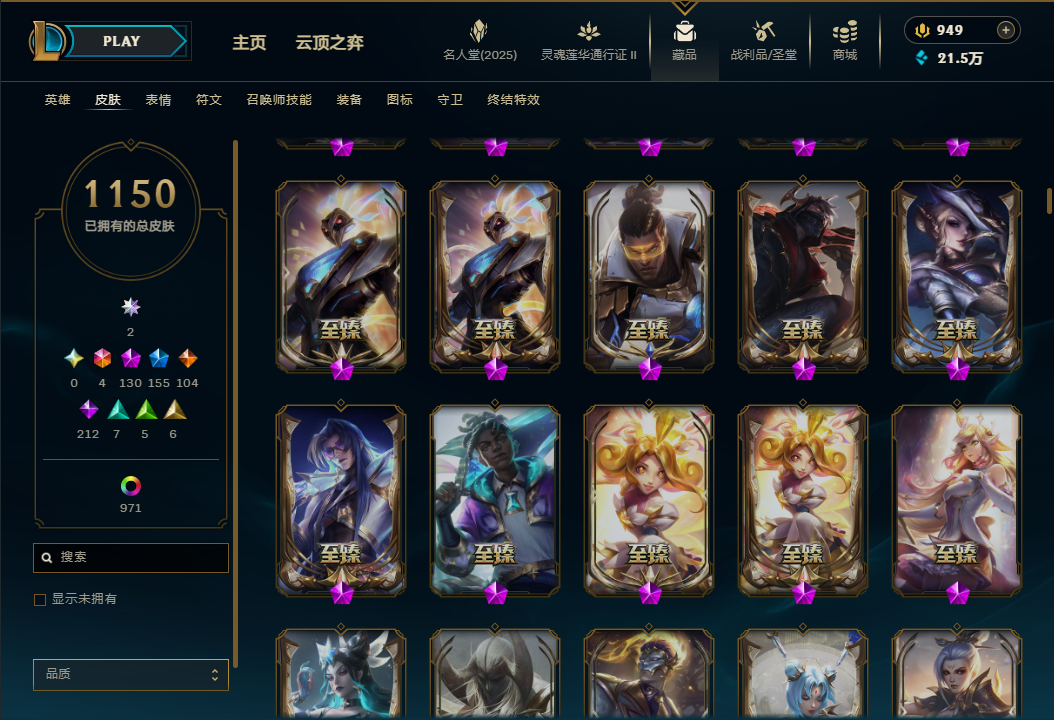Click the mythic purple gem count 130

pos(130,383)
